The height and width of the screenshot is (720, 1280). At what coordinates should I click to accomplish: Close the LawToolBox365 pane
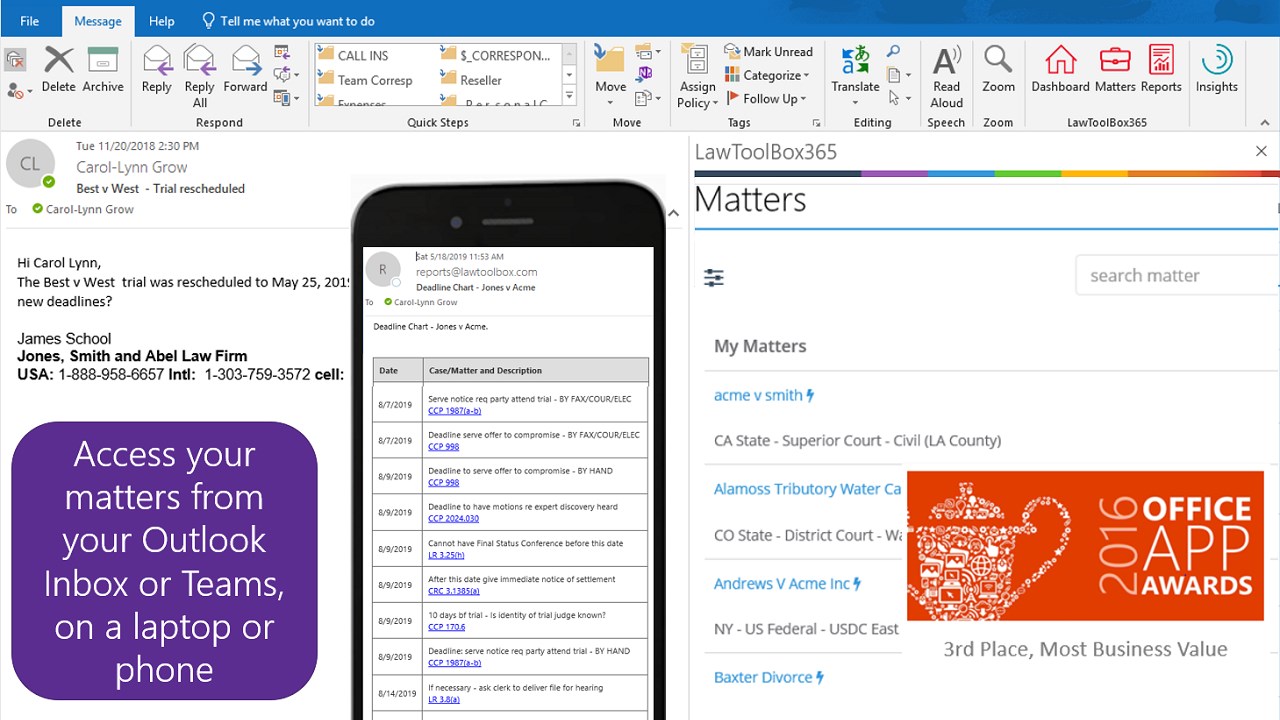[1261, 151]
